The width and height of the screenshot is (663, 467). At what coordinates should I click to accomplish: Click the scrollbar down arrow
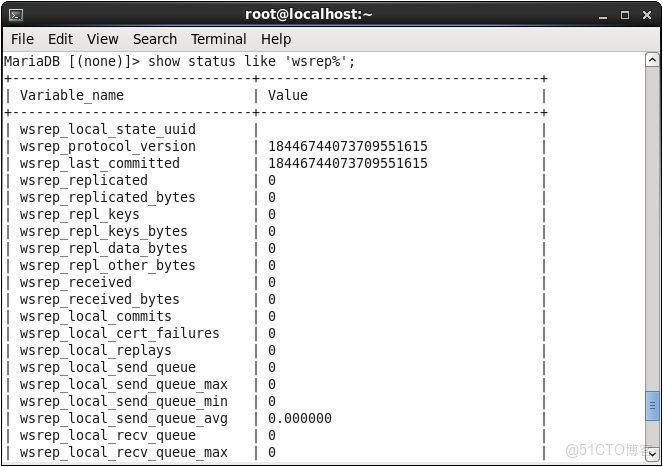(x=653, y=455)
